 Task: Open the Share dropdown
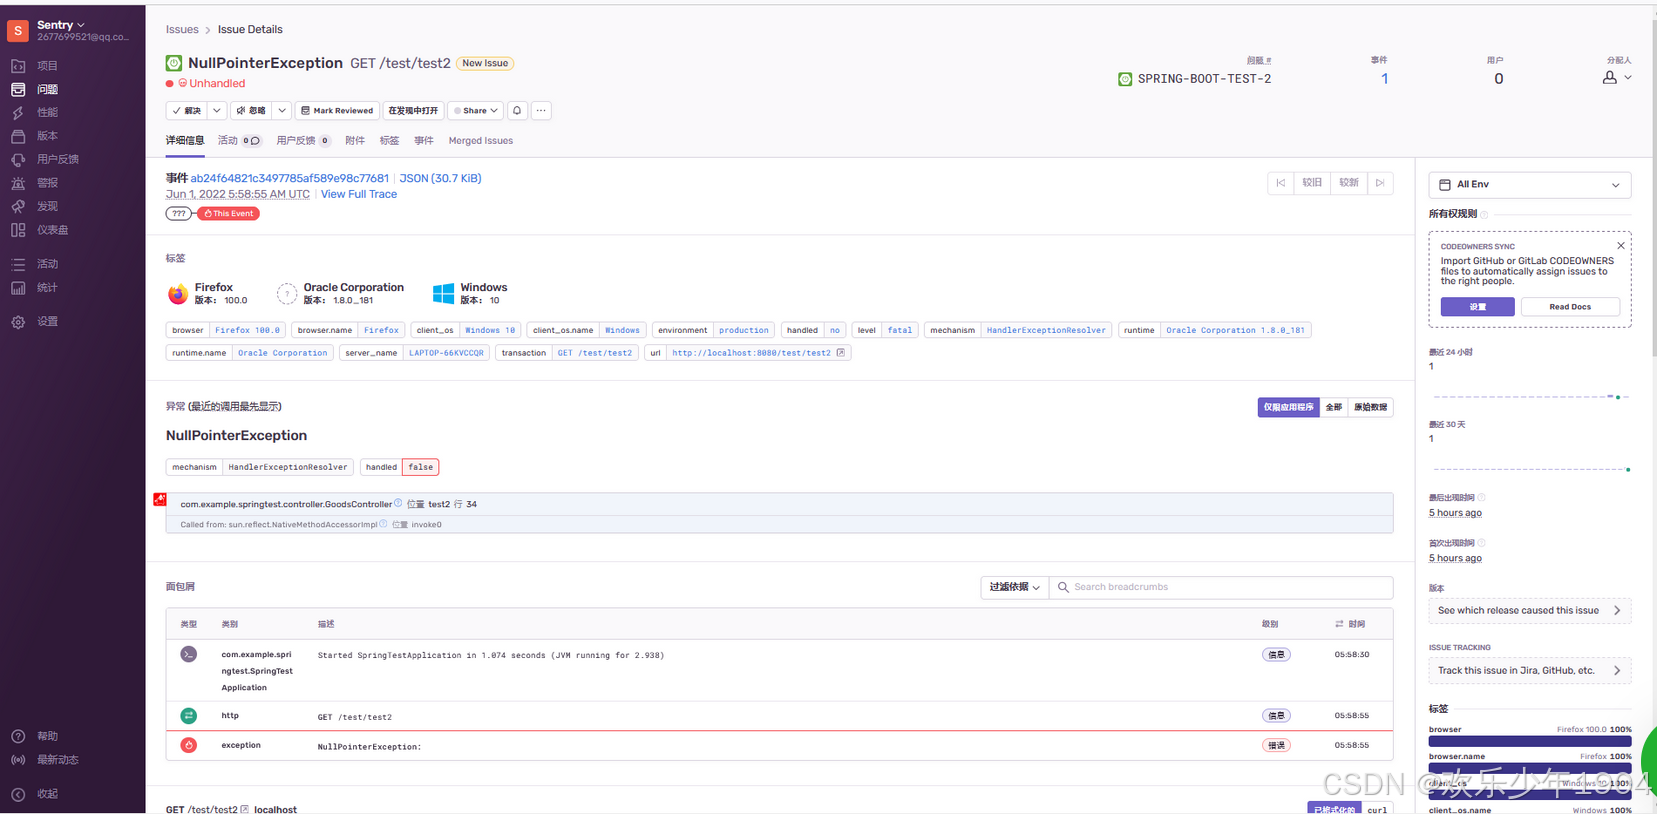(475, 111)
